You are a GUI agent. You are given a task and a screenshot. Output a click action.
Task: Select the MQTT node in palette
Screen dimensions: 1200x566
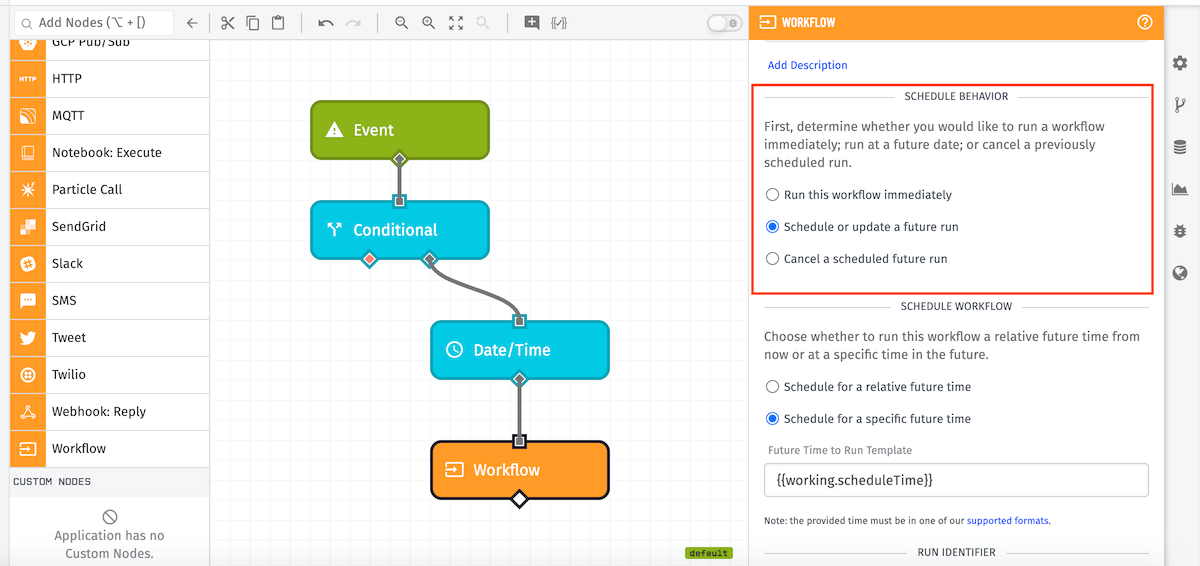[x=109, y=116]
